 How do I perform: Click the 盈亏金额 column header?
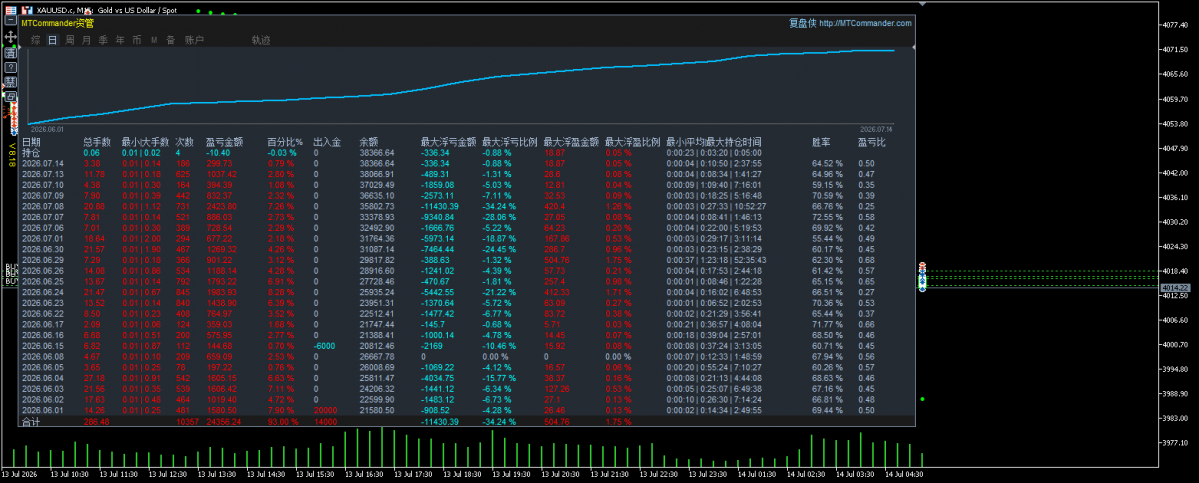[x=224, y=142]
